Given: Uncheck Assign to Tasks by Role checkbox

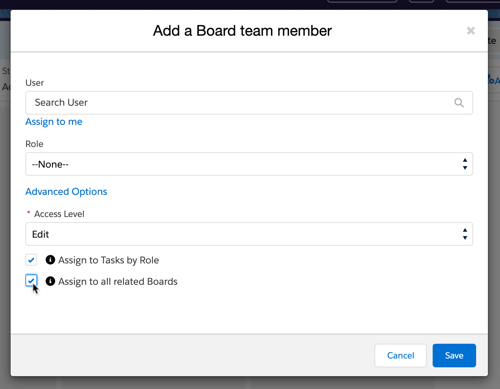Looking at the screenshot, I should (x=31, y=260).
